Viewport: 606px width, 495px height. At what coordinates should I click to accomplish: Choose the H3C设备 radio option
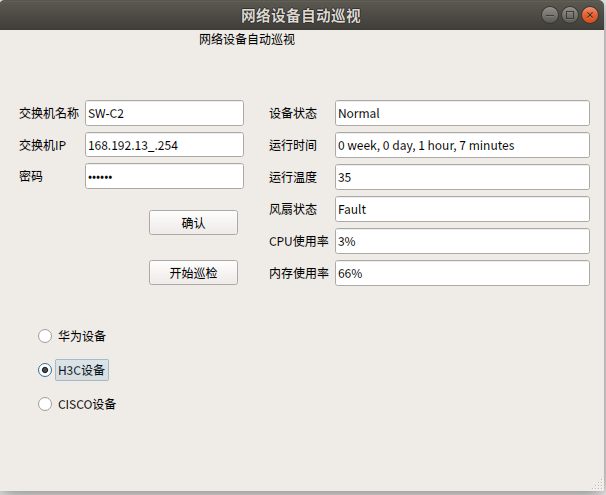(x=45, y=370)
